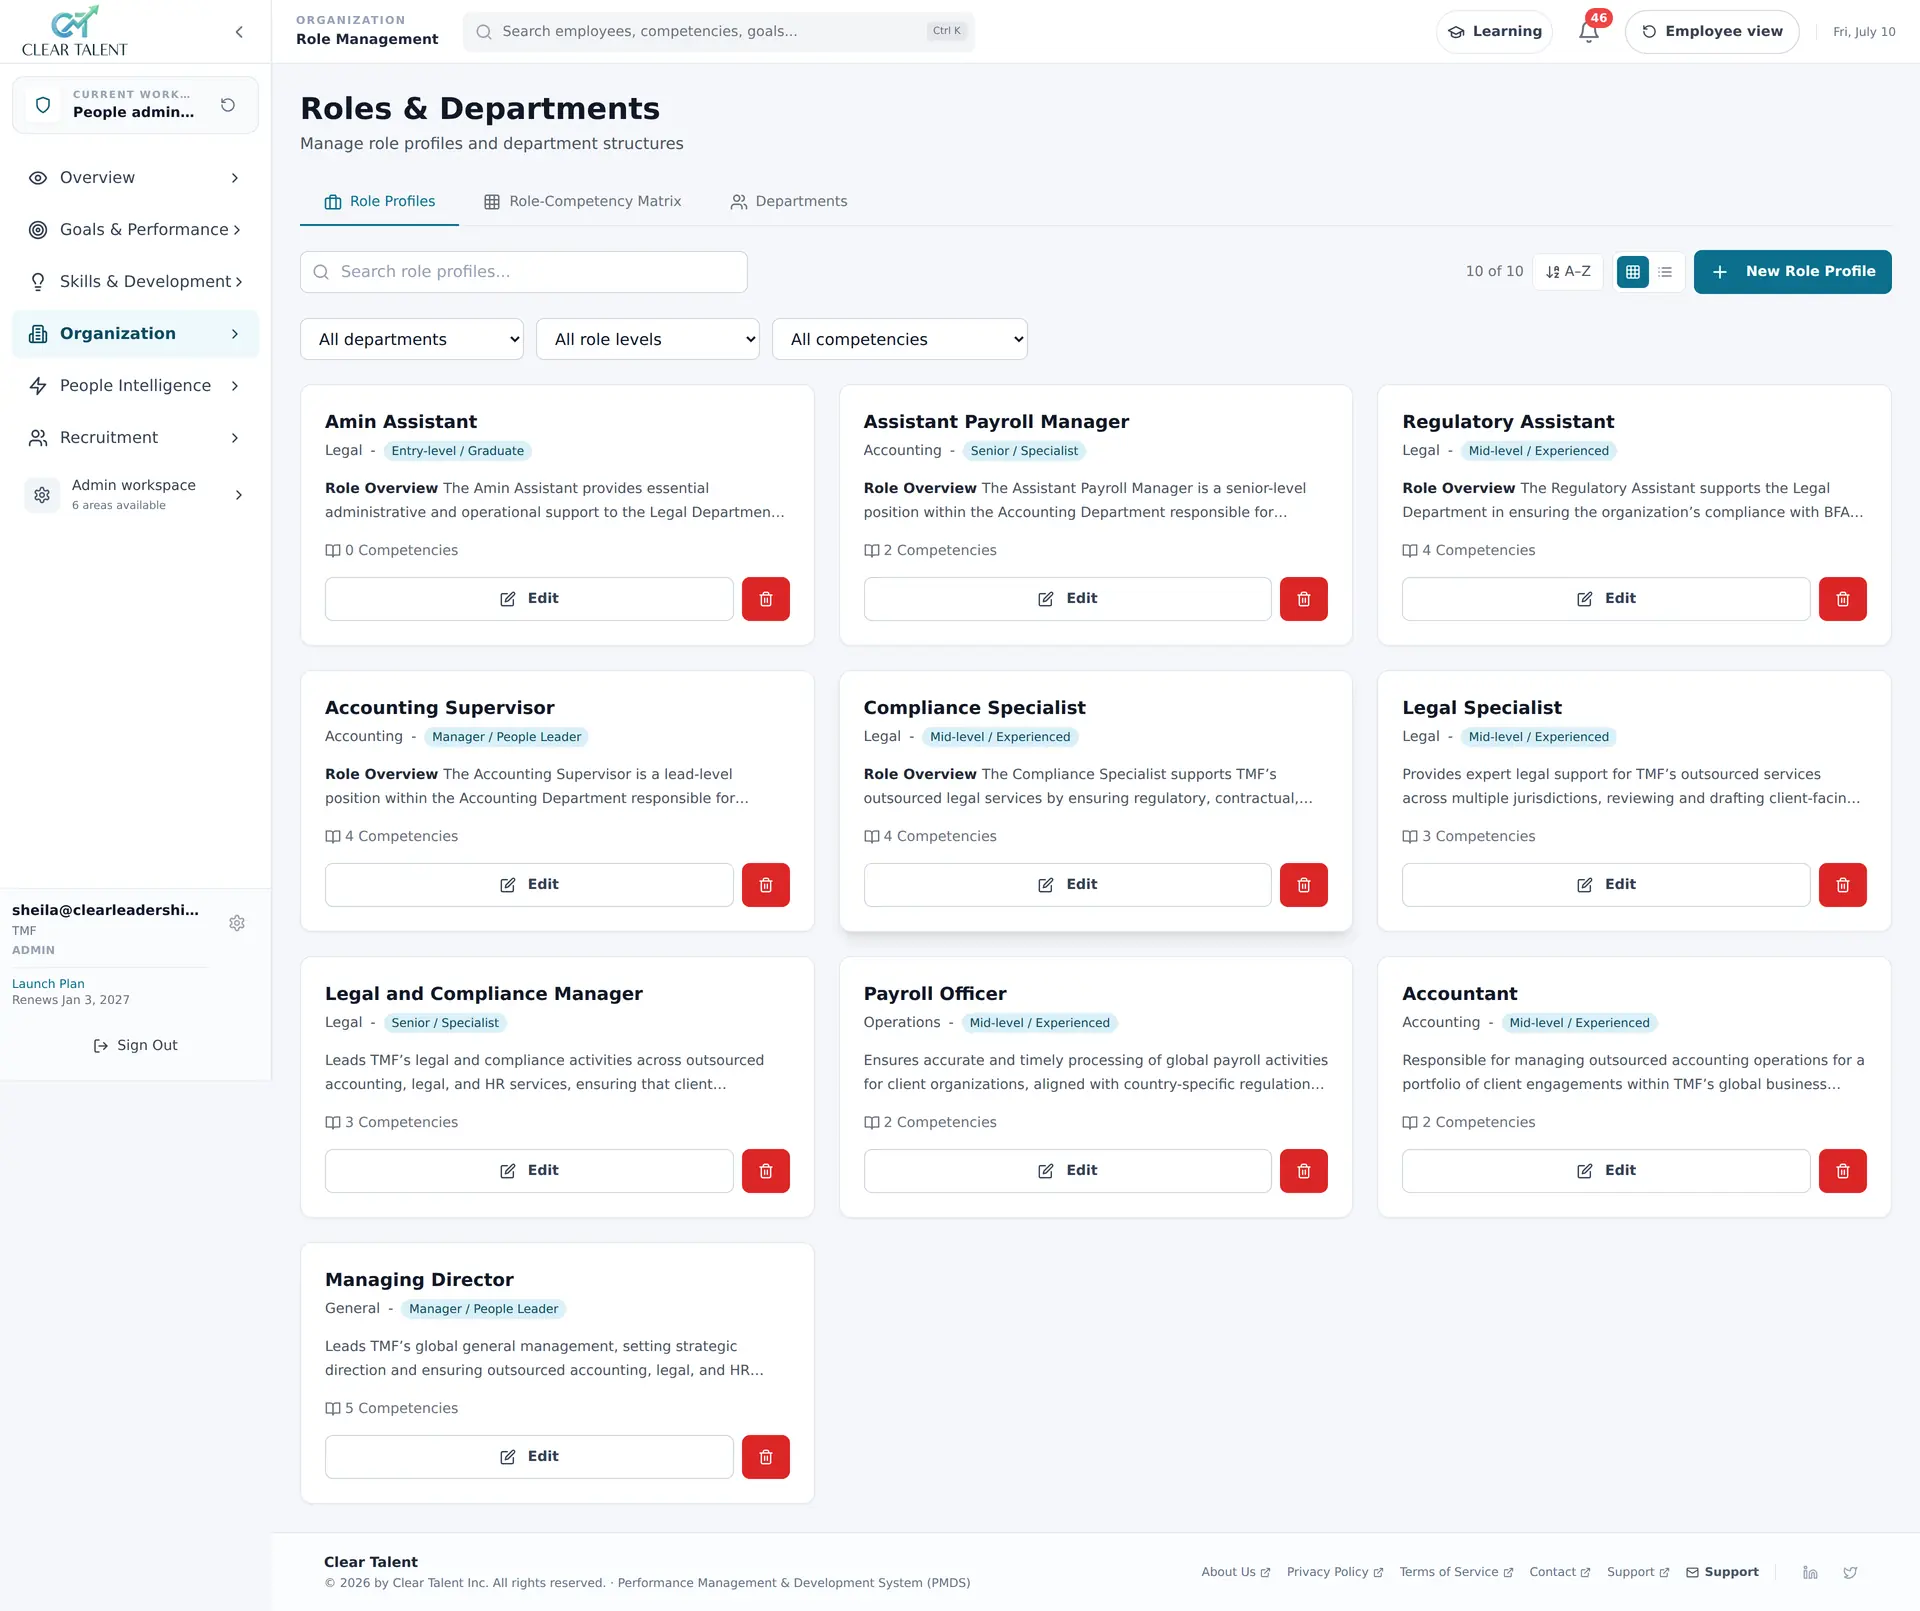Click the Senior / Specialist badge on Assistant Payroll Manager
1920x1611 pixels.
click(x=1024, y=451)
